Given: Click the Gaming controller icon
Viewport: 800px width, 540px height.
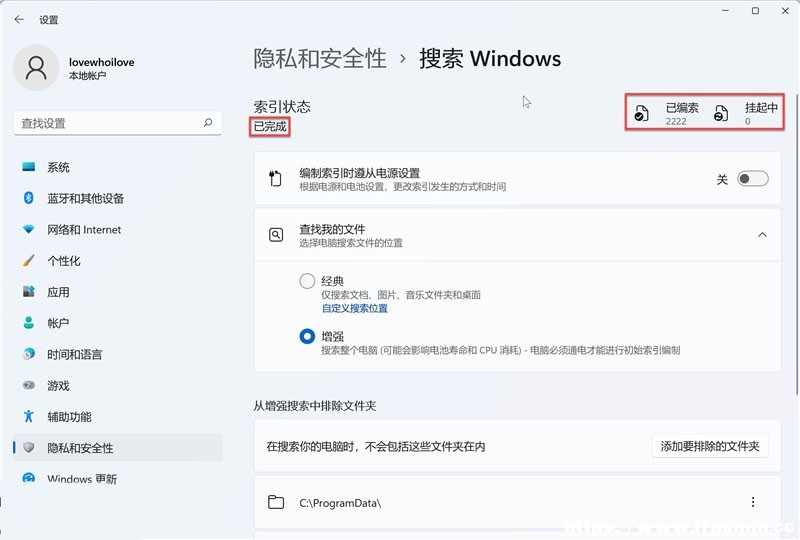Looking at the screenshot, I should (29, 385).
